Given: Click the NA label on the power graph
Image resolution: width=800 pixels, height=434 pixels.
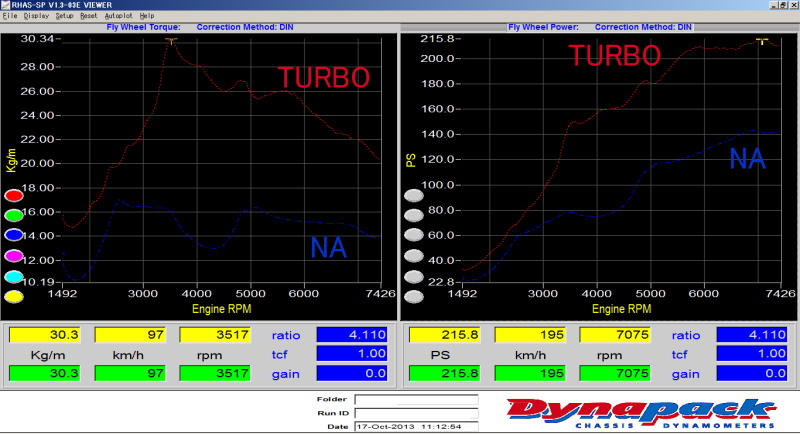Looking at the screenshot, I should pyautogui.click(x=747, y=159).
